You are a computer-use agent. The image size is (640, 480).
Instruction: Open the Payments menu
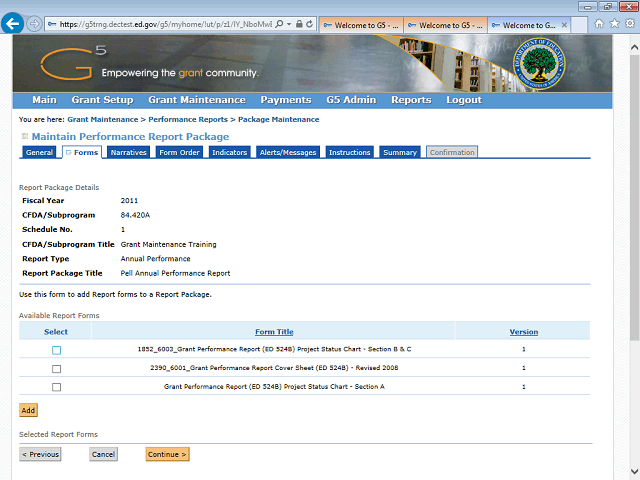pos(286,100)
